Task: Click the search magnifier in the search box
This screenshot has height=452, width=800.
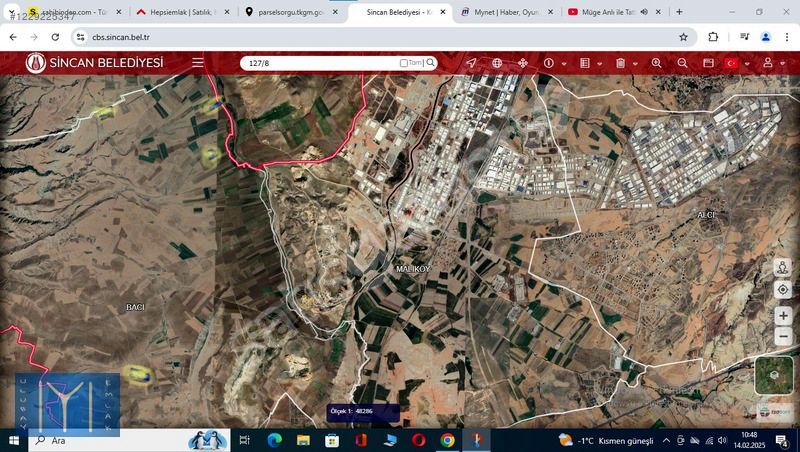Action: tap(431, 63)
